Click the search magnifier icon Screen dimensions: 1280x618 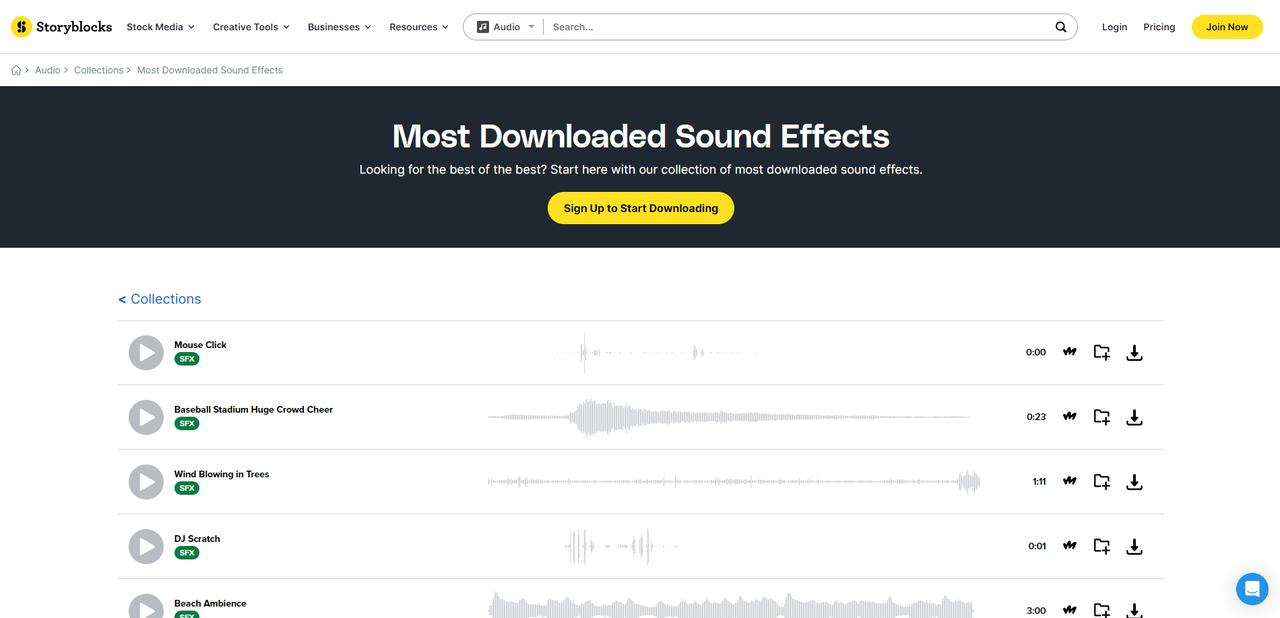1061,27
